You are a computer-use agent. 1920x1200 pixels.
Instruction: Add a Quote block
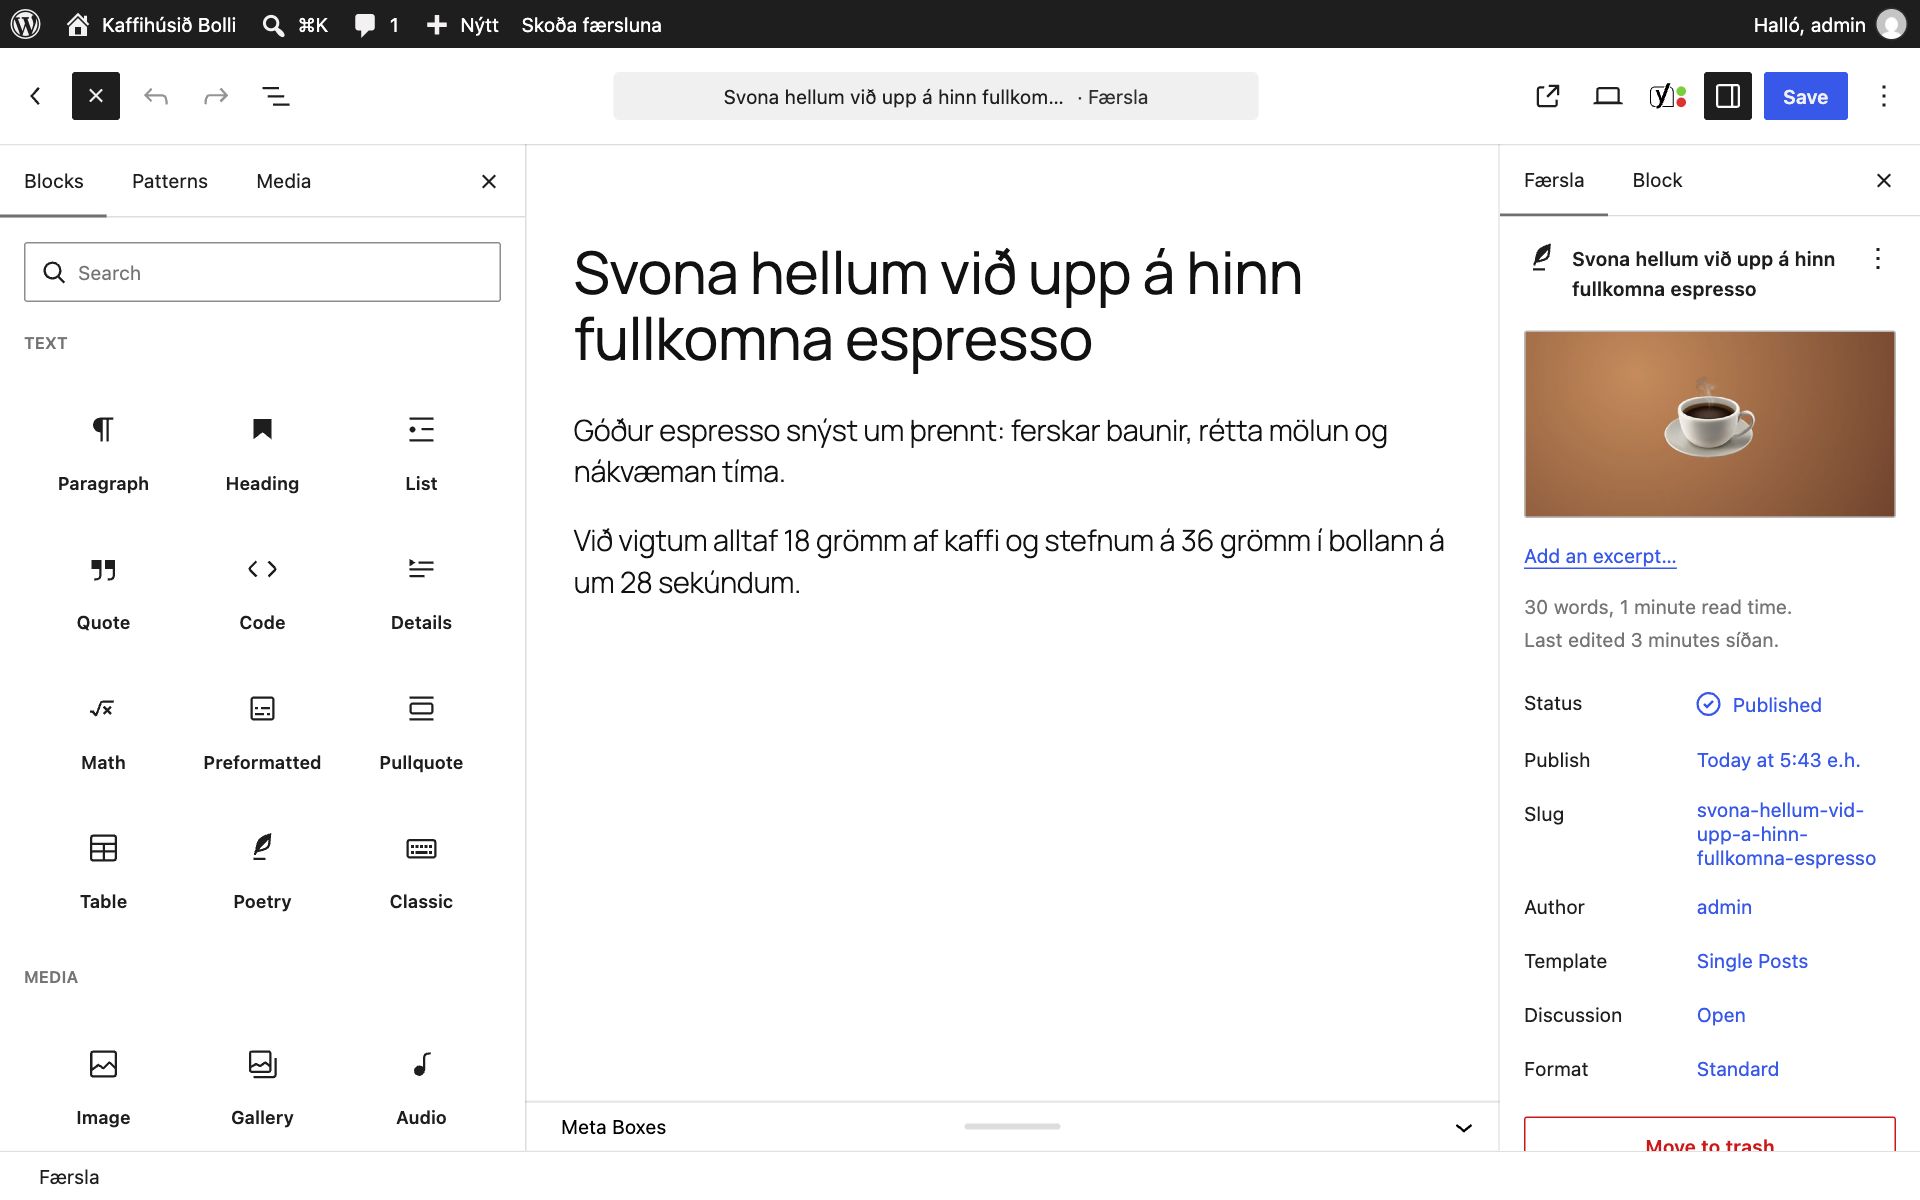point(103,594)
